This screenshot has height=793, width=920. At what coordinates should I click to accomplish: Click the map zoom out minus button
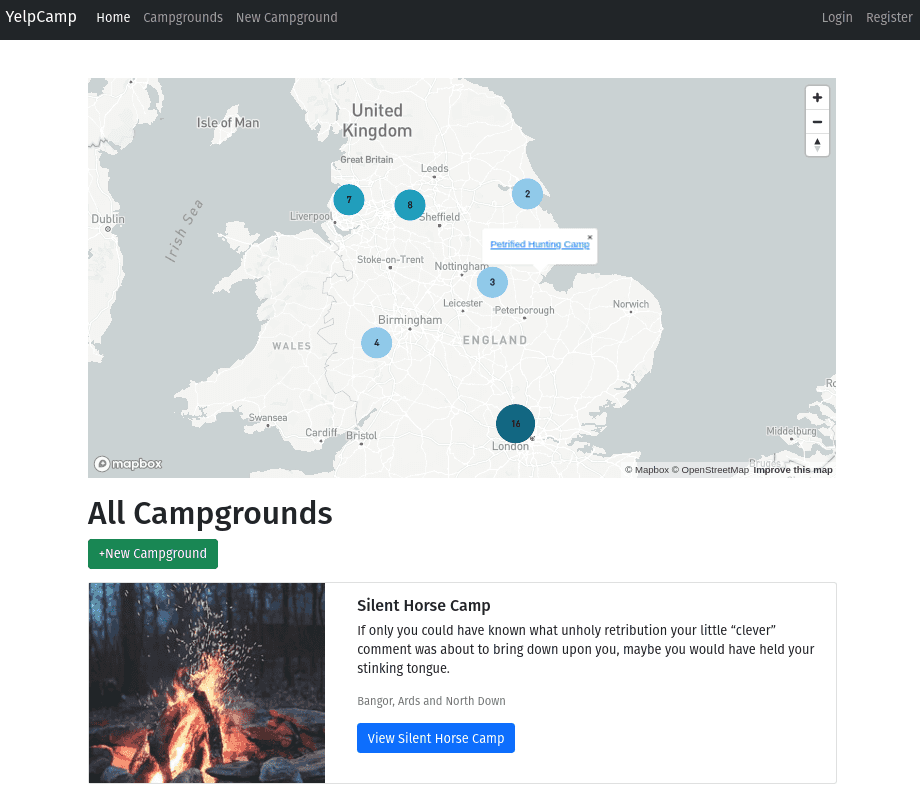pyautogui.click(x=817, y=122)
